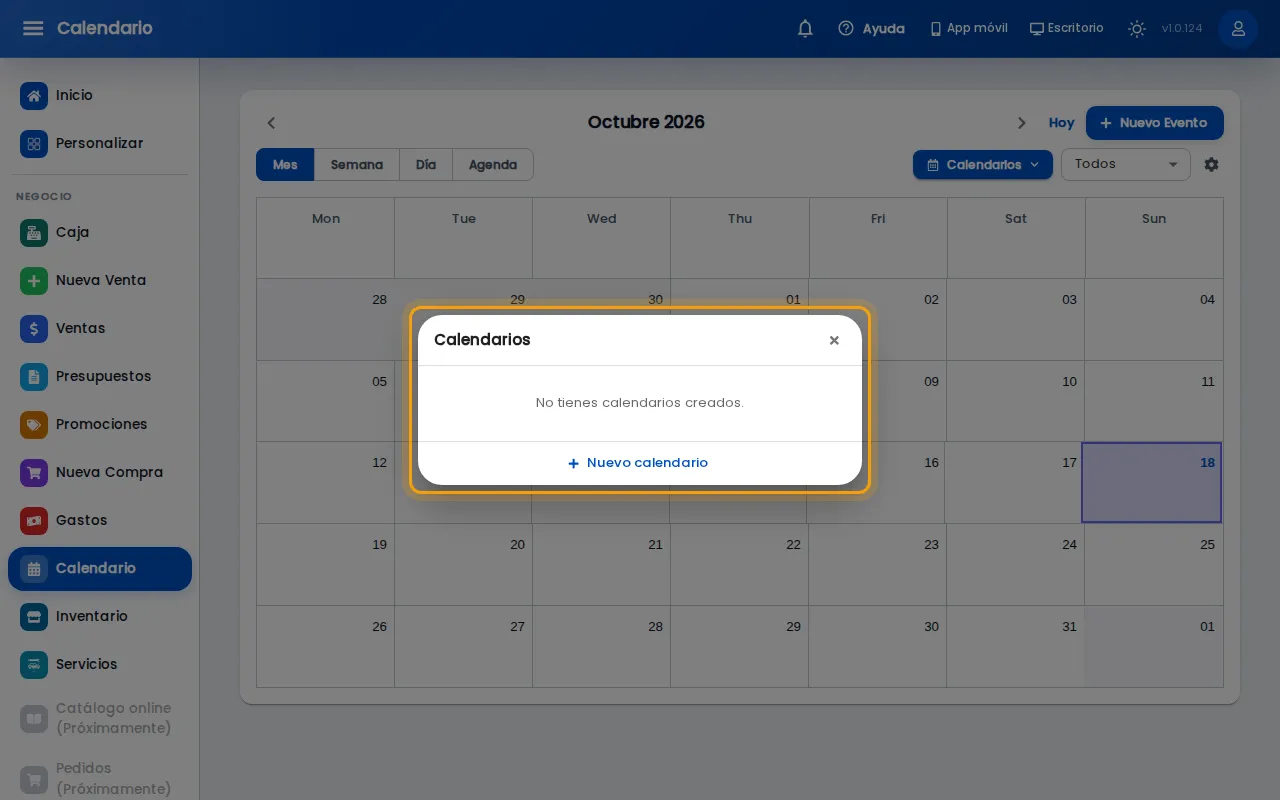This screenshot has width=1280, height=800.
Task: Expand the Calendarios dropdown button
Action: [x=983, y=164]
